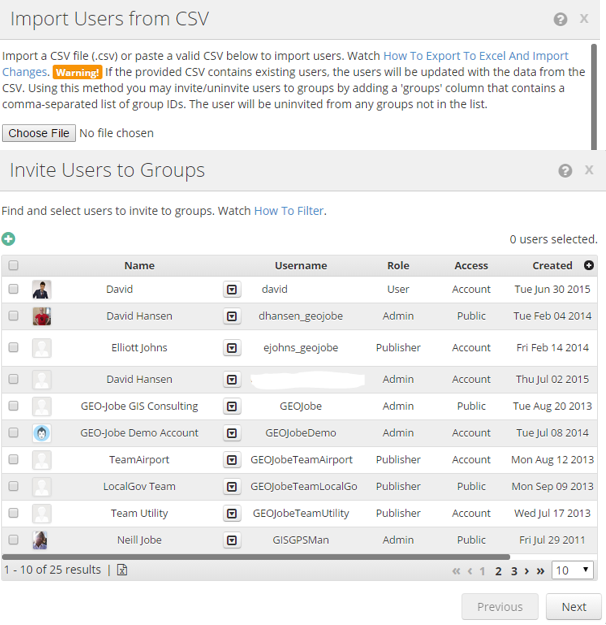Select the TeamAirport row checkbox

click(13, 460)
